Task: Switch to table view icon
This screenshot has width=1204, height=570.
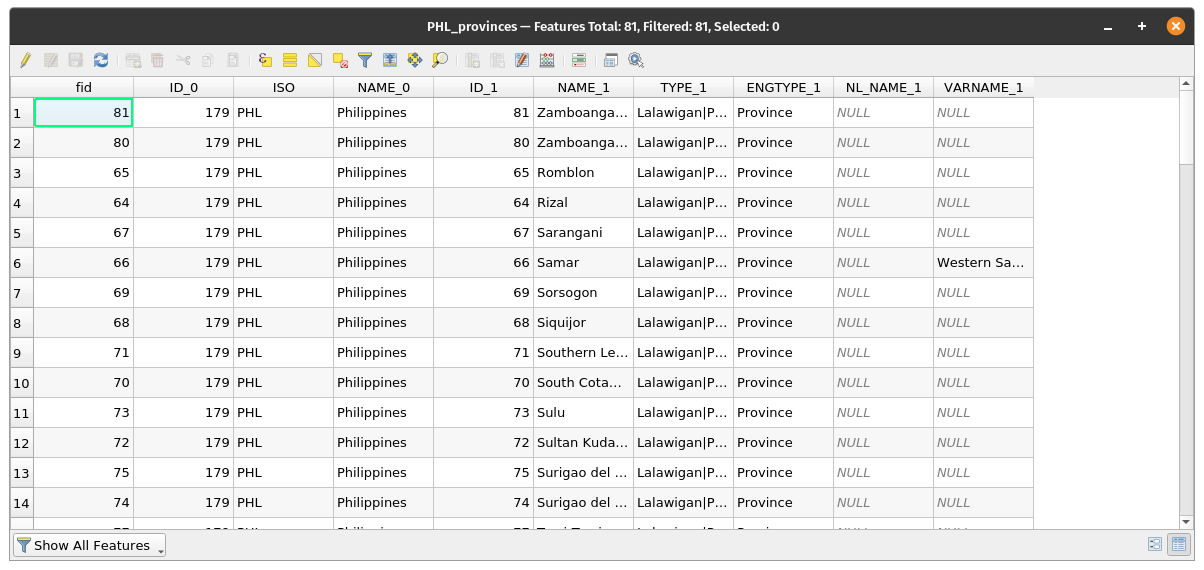Action: [1179, 545]
